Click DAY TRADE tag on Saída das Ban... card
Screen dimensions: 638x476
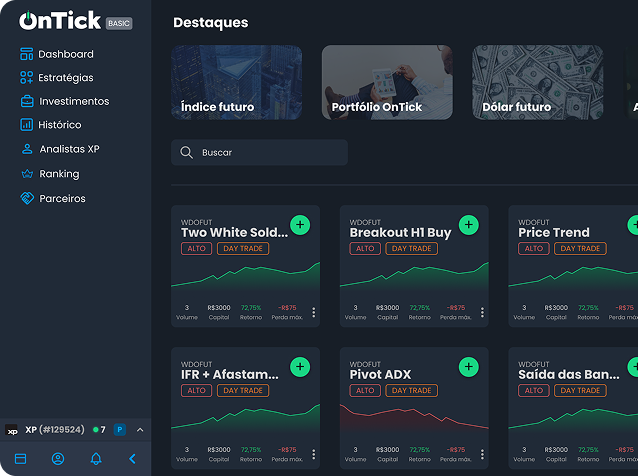point(580,391)
